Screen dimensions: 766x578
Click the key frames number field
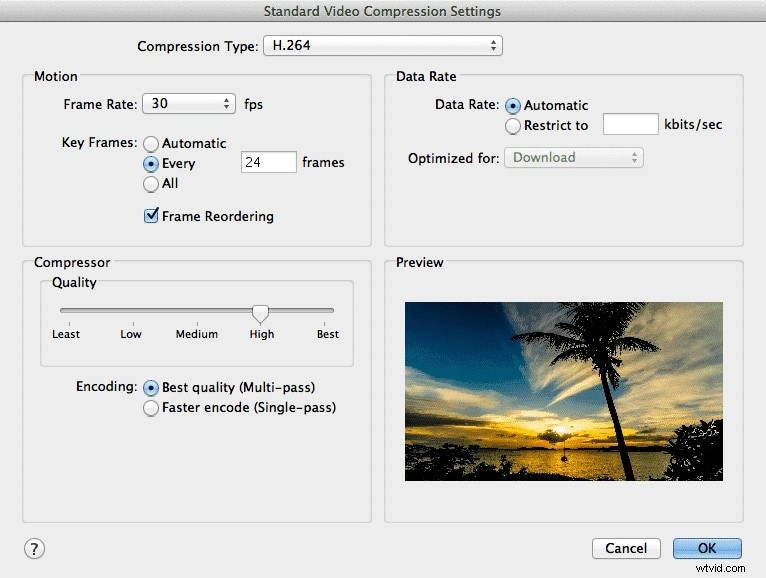point(268,162)
